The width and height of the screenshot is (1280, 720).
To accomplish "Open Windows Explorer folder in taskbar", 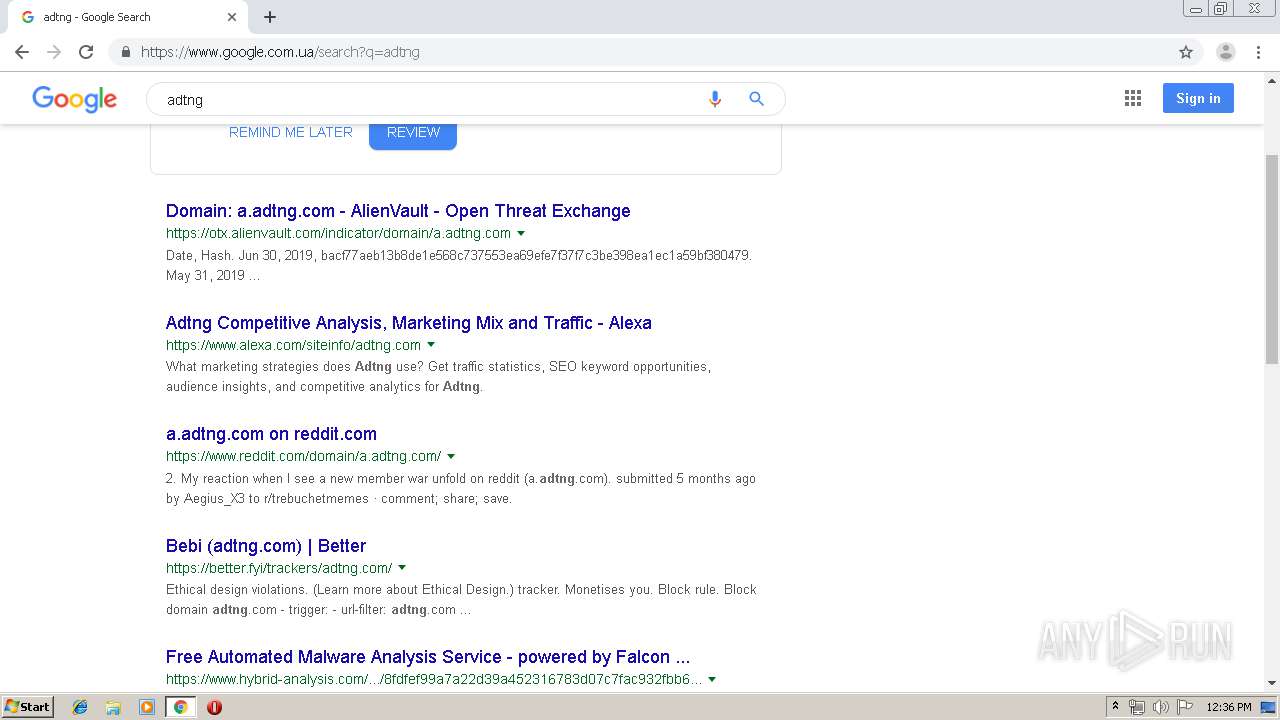I will click(x=113, y=707).
